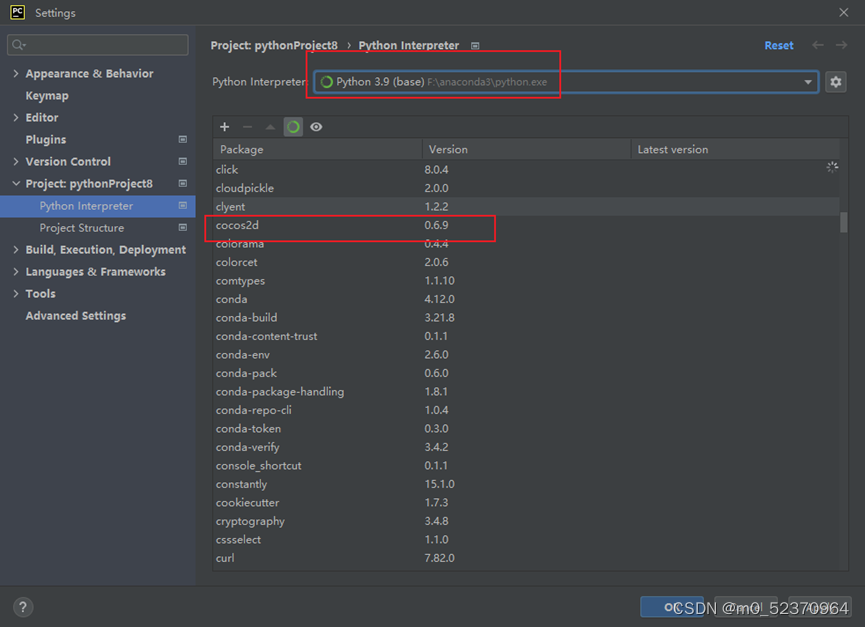Expand Languages & Frameworks section
Screen dimensions: 865x627
tap(15, 272)
